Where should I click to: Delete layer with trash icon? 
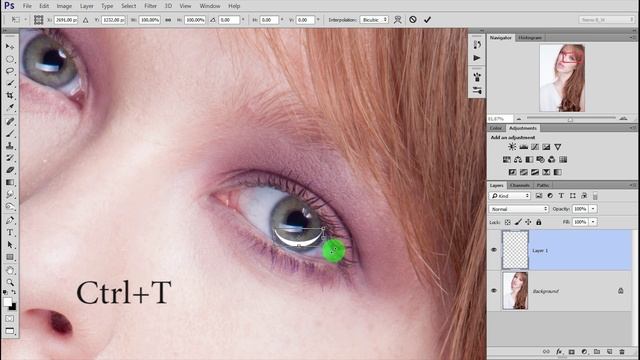click(622, 351)
